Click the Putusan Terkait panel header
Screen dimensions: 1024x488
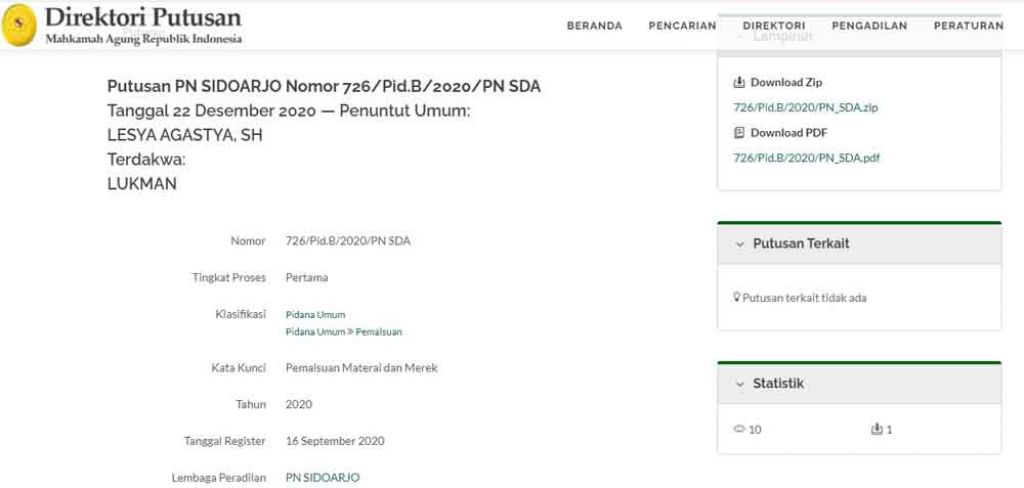pos(859,244)
